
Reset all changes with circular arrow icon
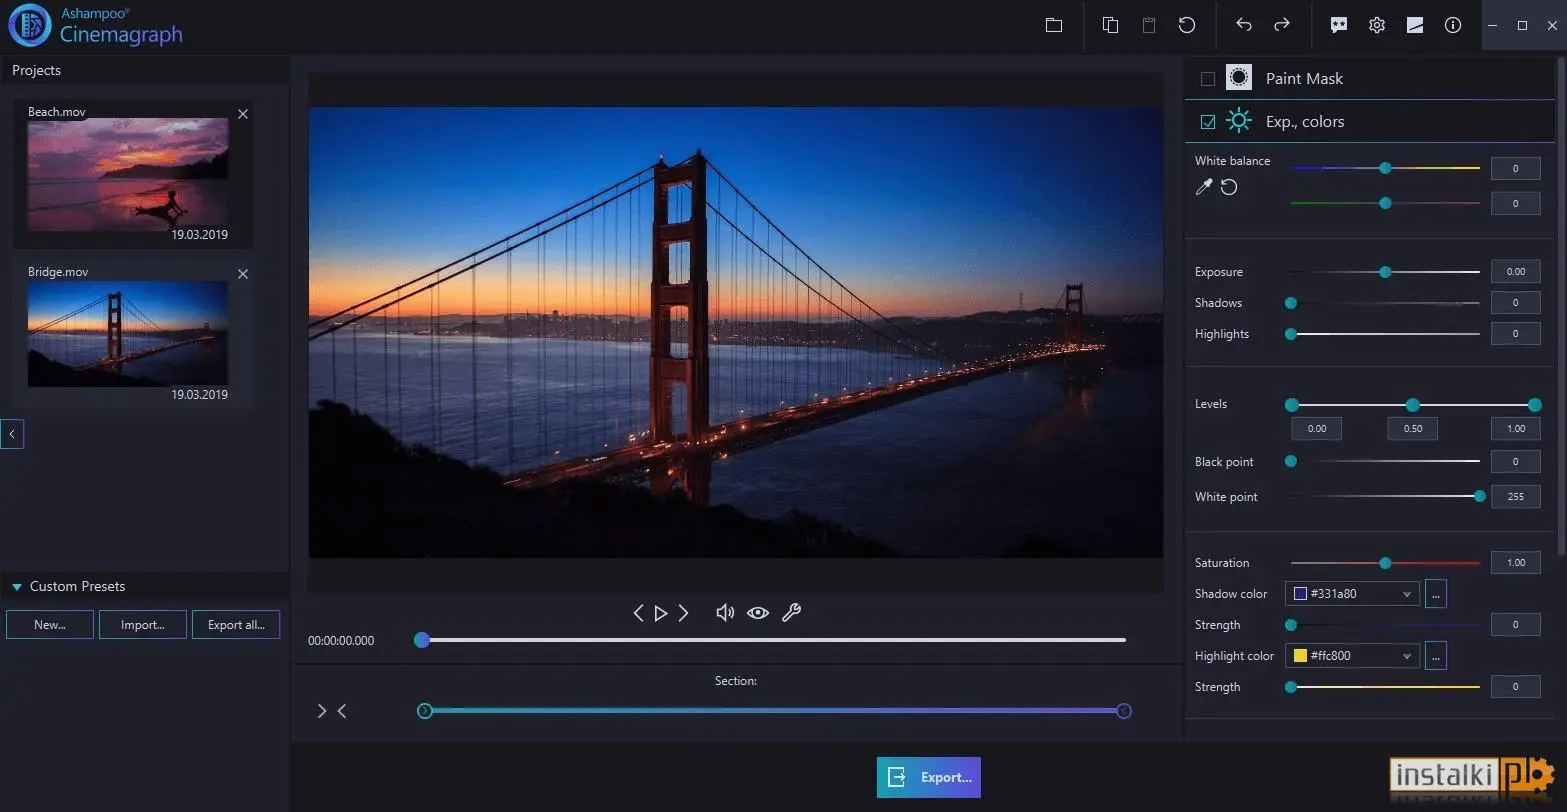click(1187, 25)
